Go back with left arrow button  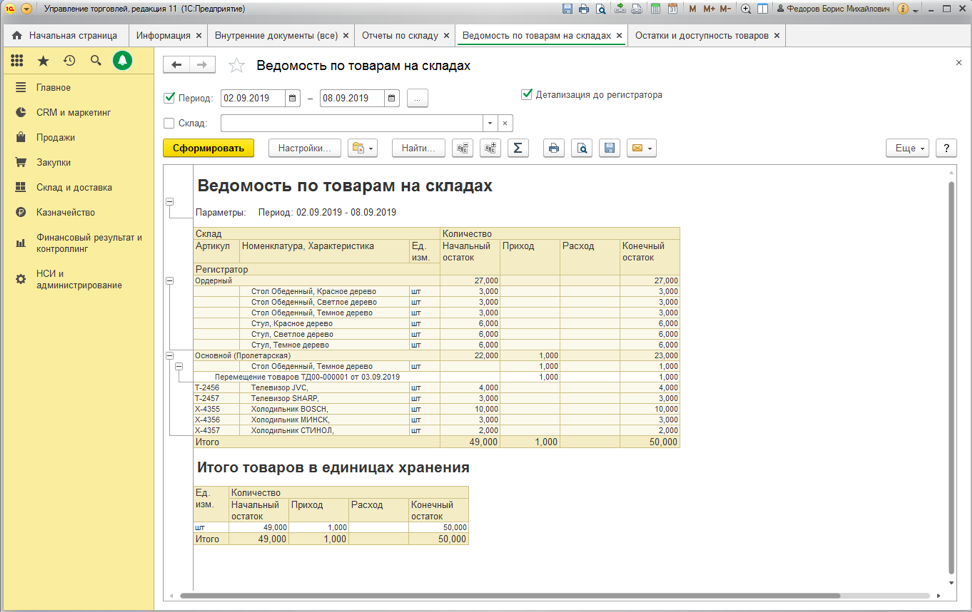click(x=177, y=64)
